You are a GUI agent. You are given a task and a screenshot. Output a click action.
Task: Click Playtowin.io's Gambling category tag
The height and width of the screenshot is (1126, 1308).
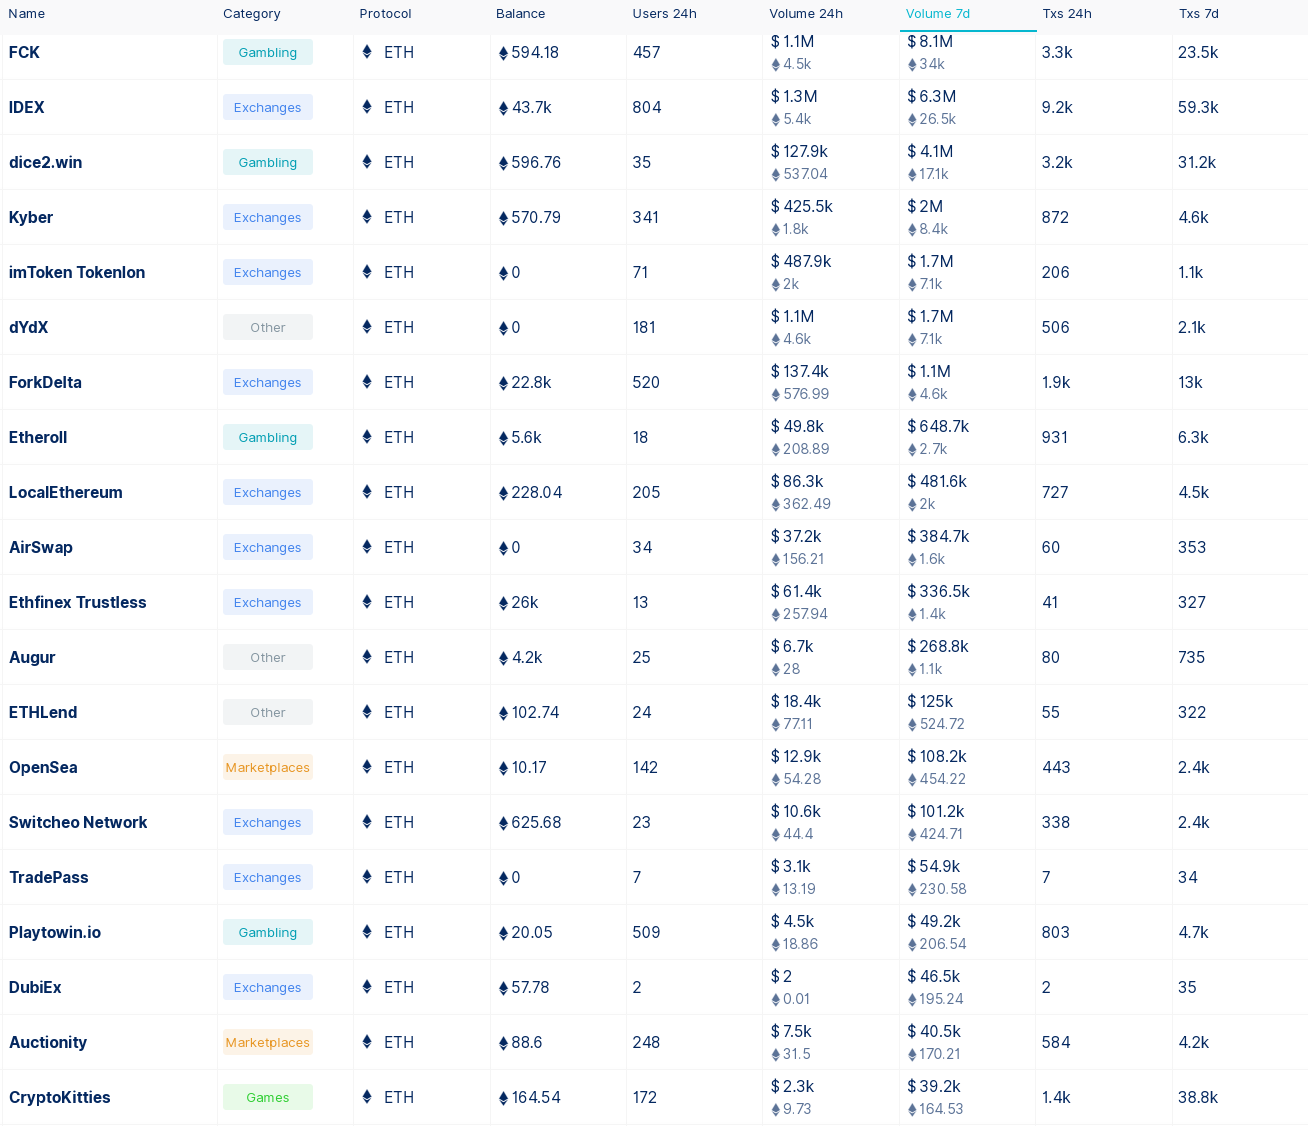(x=268, y=932)
